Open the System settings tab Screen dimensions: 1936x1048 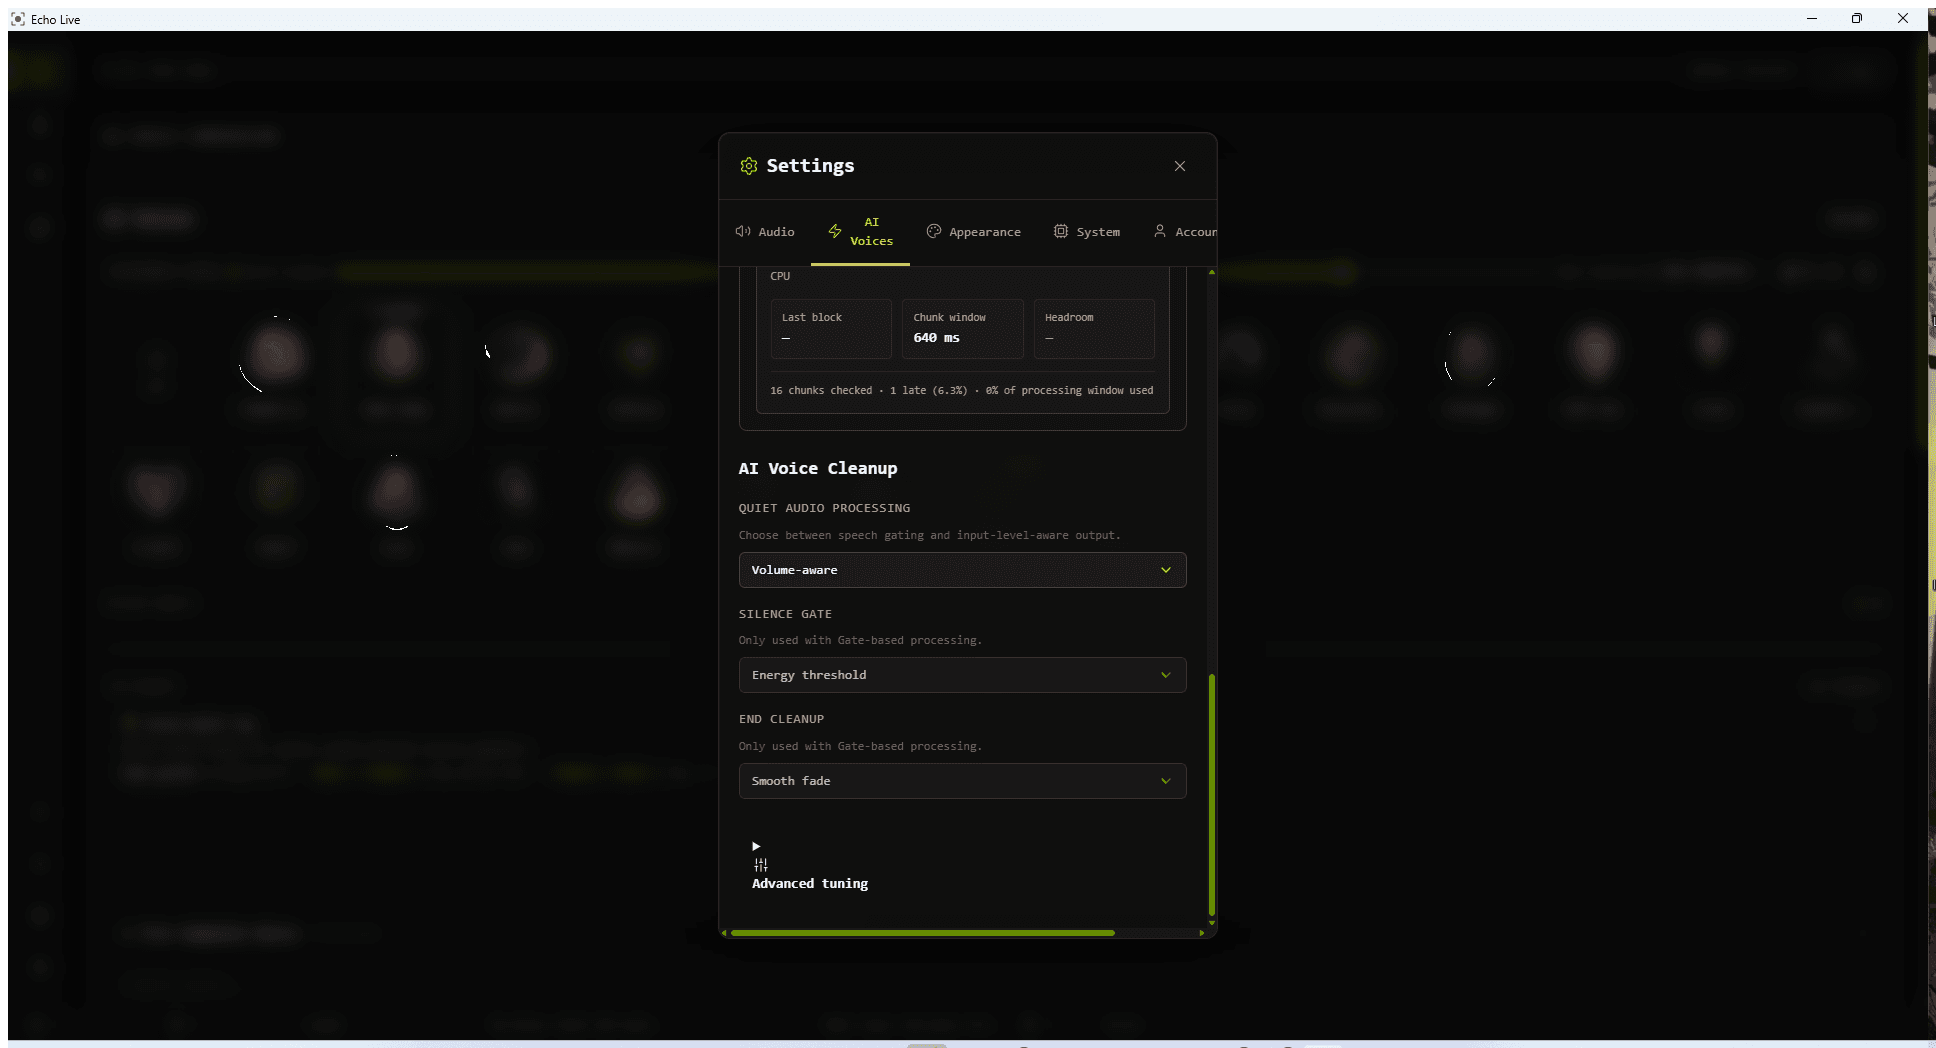click(x=1087, y=232)
